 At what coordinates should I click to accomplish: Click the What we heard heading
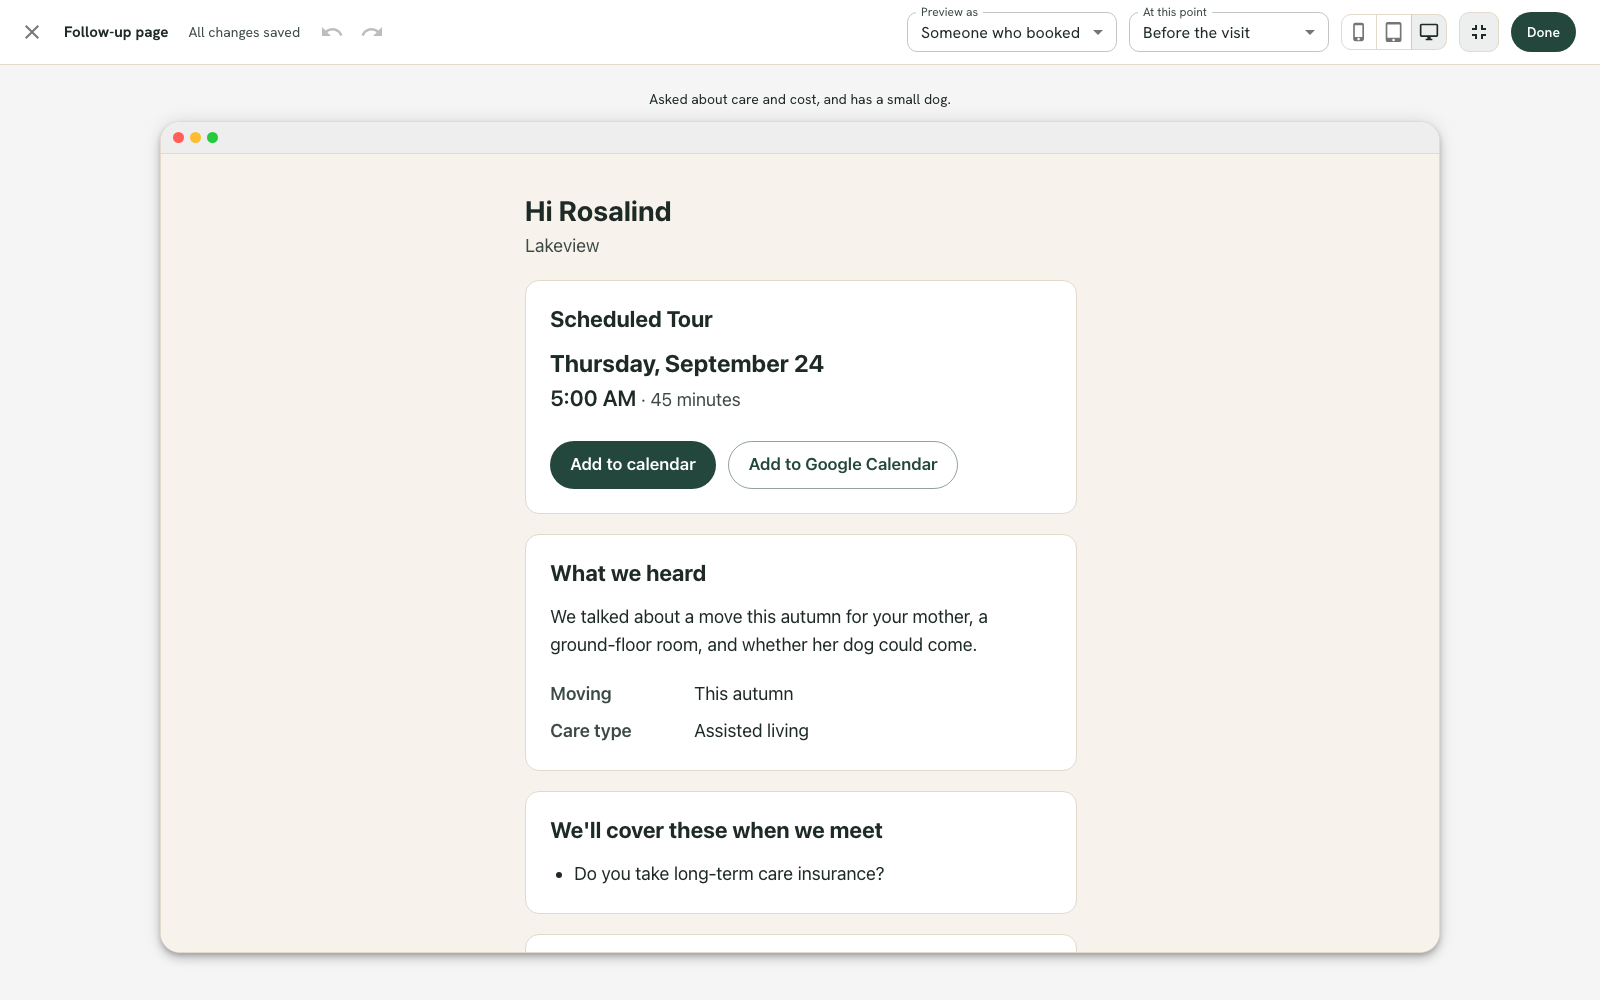tap(628, 574)
